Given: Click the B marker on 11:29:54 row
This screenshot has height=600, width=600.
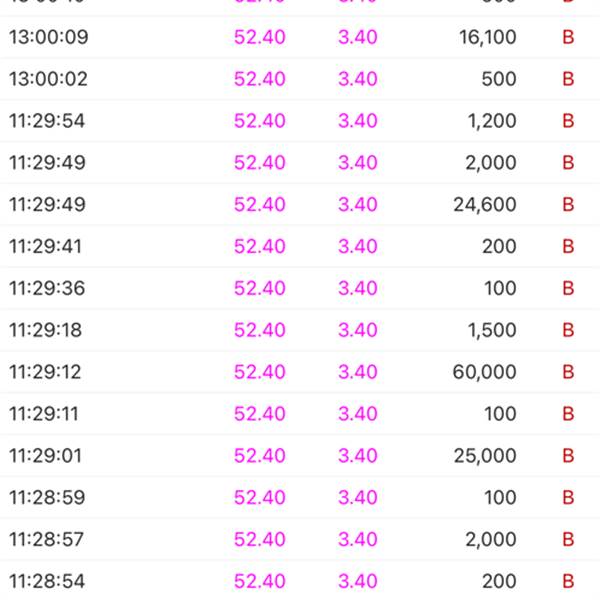Looking at the screenshot, I should (568, 121).
